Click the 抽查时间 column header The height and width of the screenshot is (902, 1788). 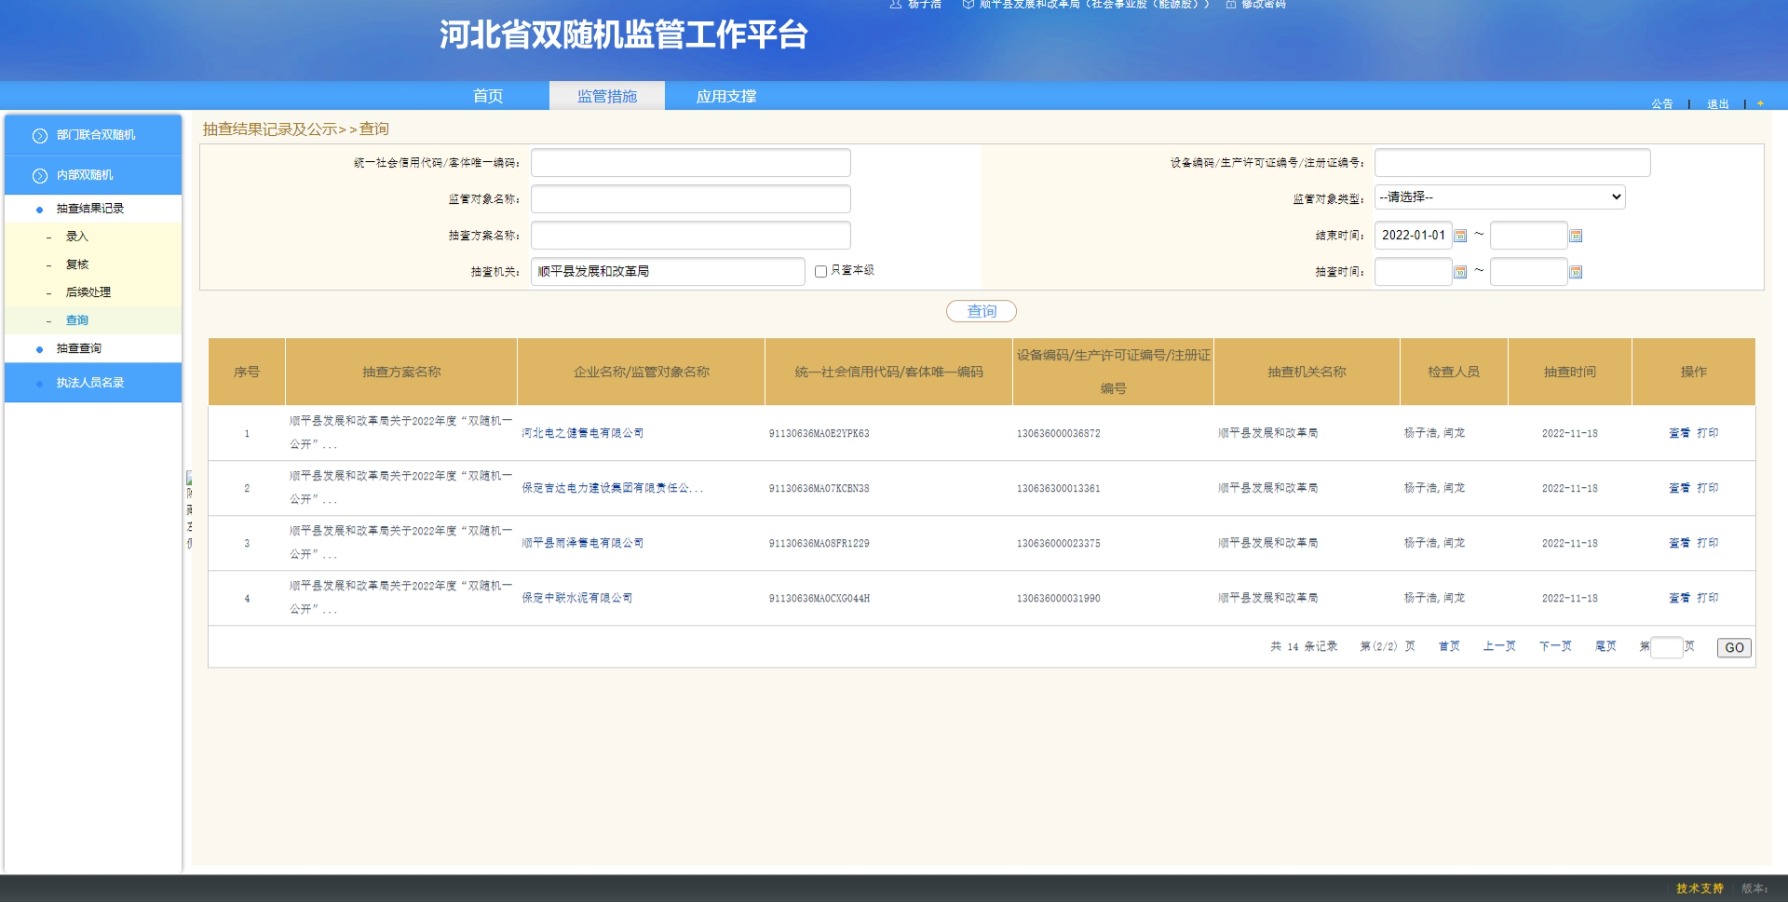click(1570, 372)
